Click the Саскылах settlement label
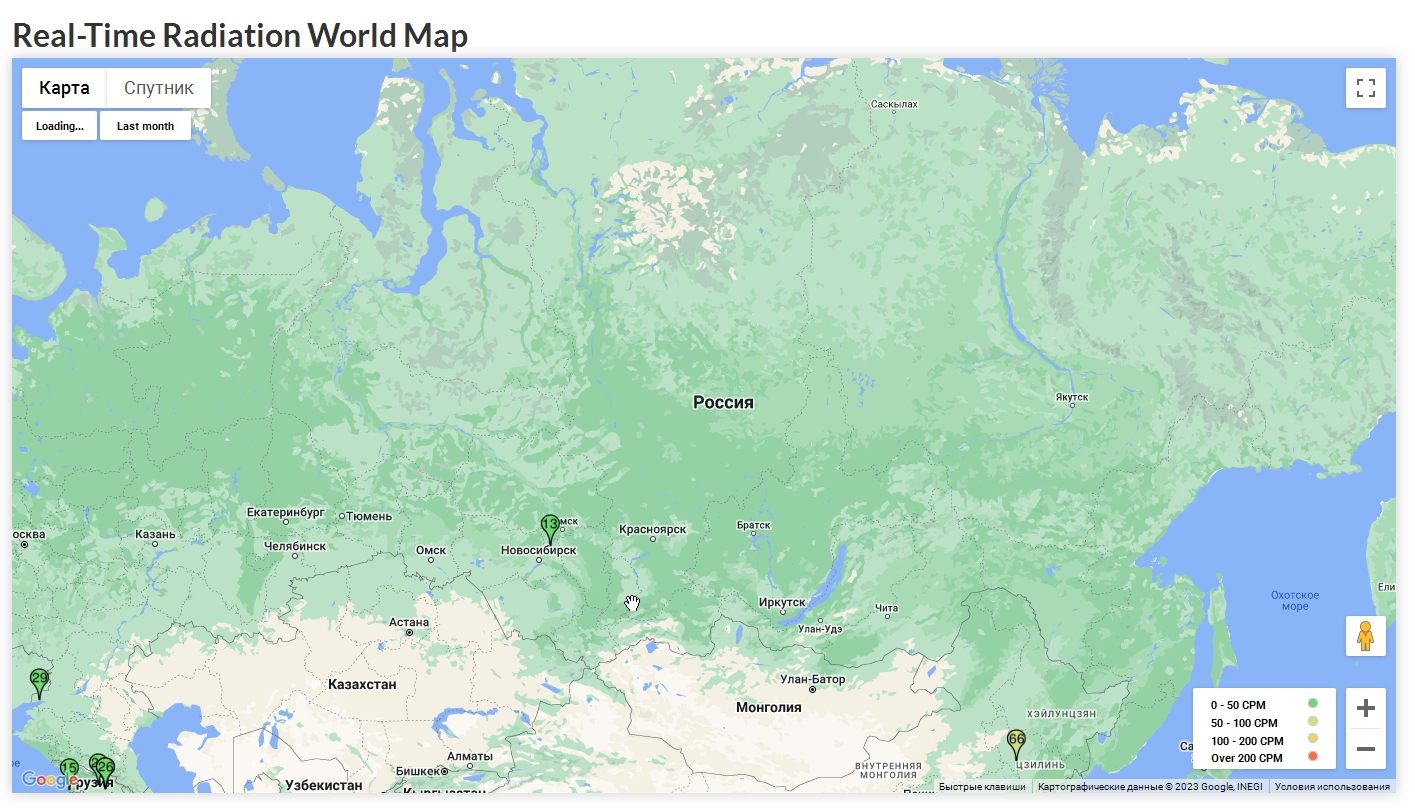 [894, 104]
